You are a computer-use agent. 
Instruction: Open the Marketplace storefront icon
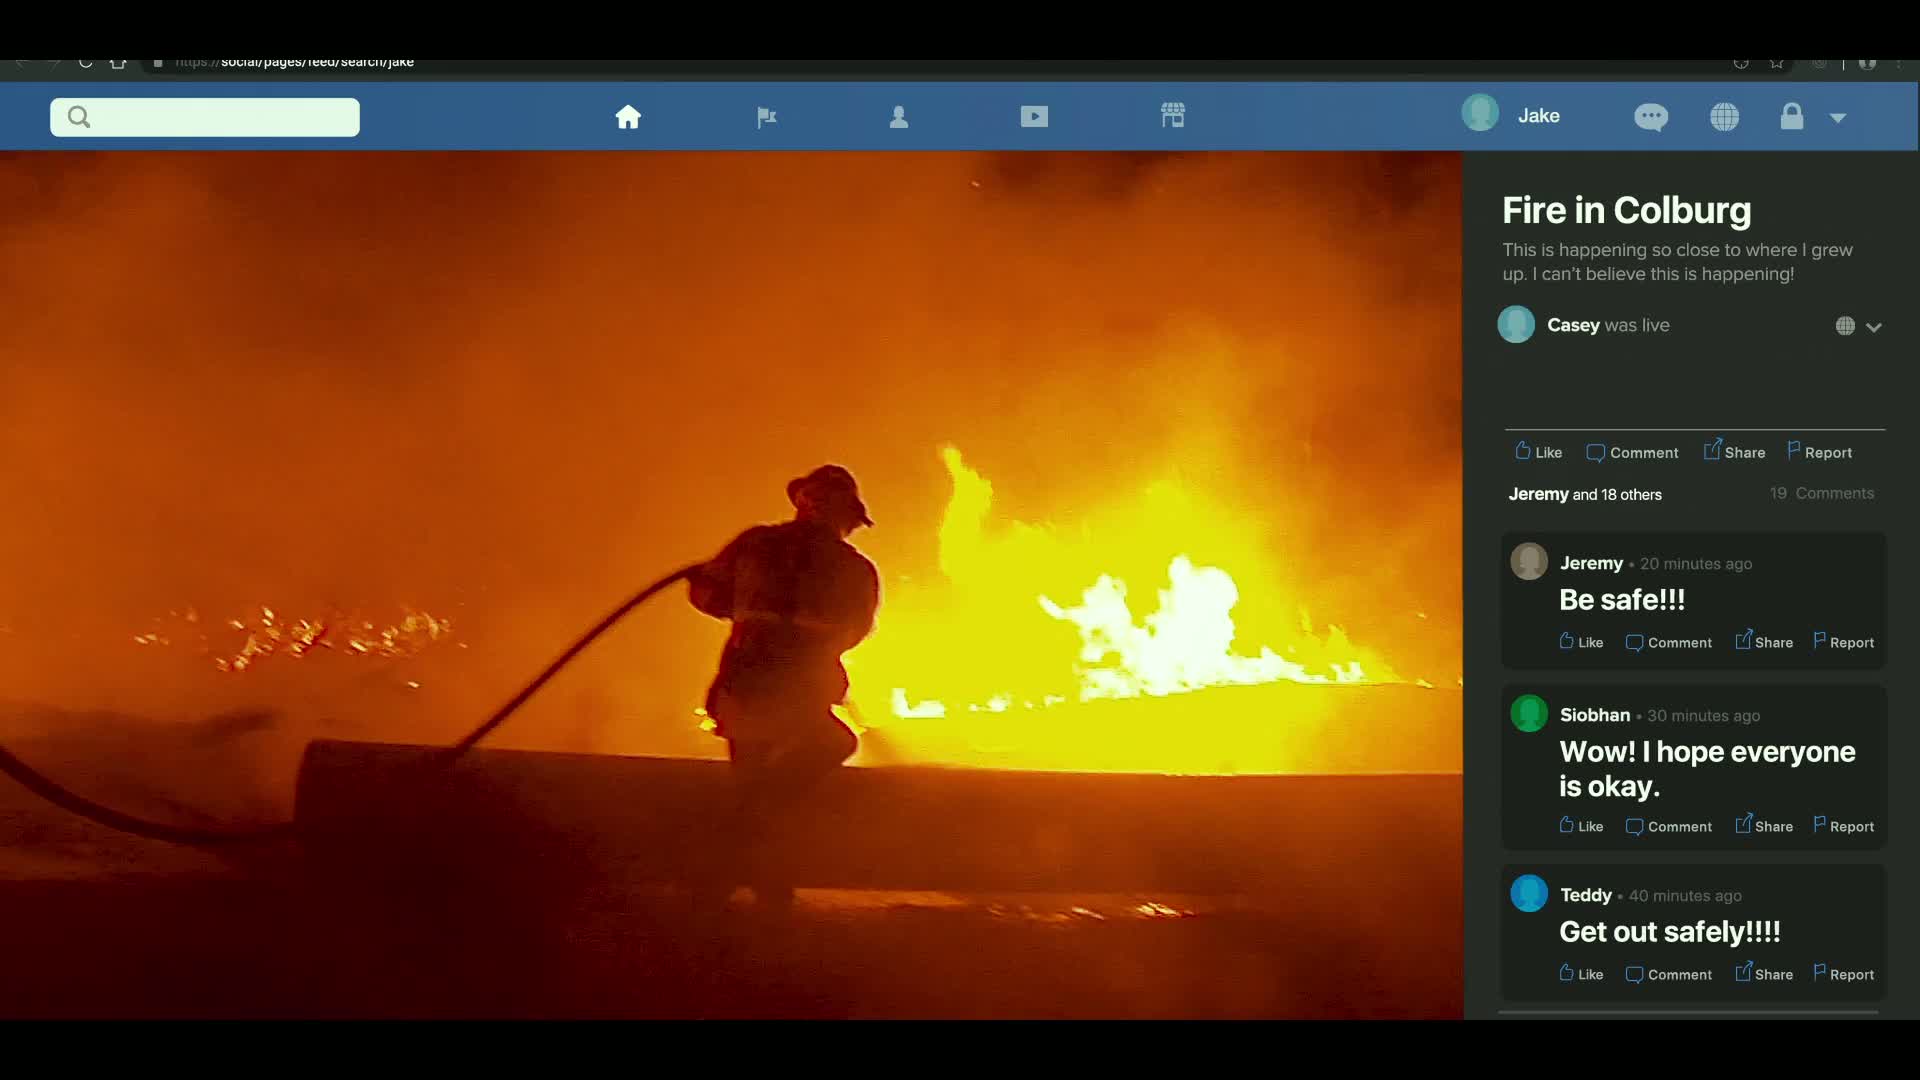pyautogui.click(x=1173, y=116)
